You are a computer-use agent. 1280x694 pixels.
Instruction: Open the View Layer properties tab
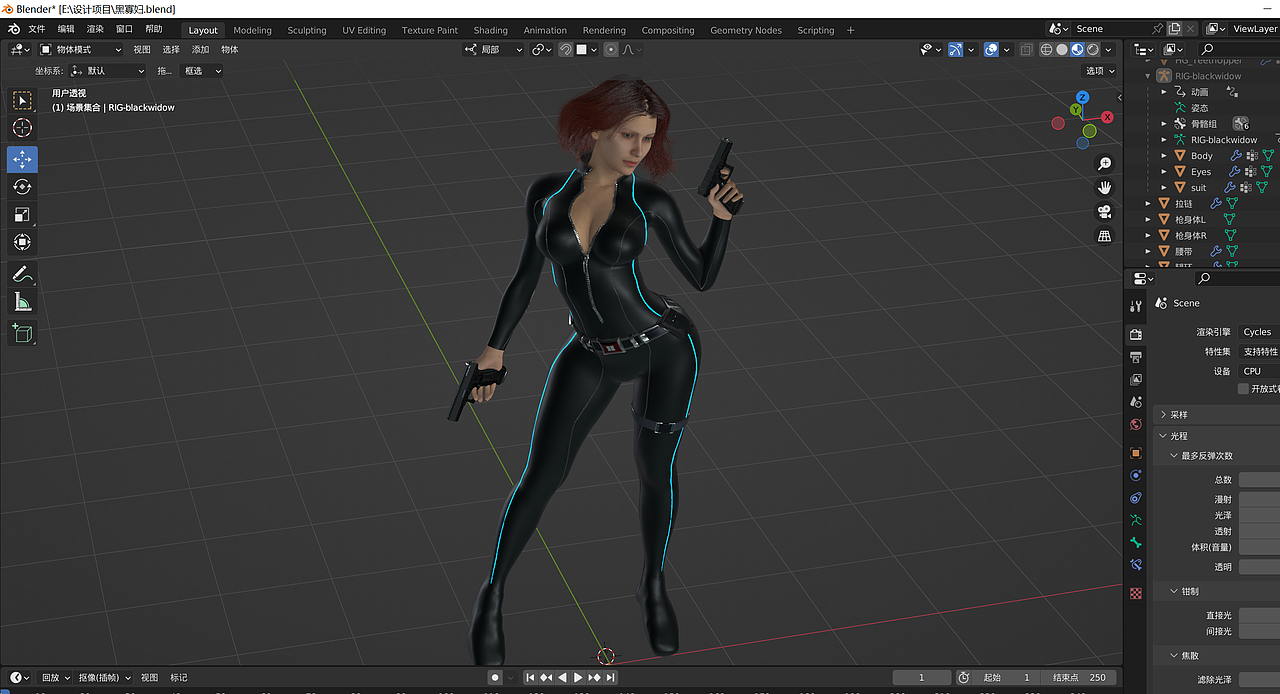coord(1135,380)
